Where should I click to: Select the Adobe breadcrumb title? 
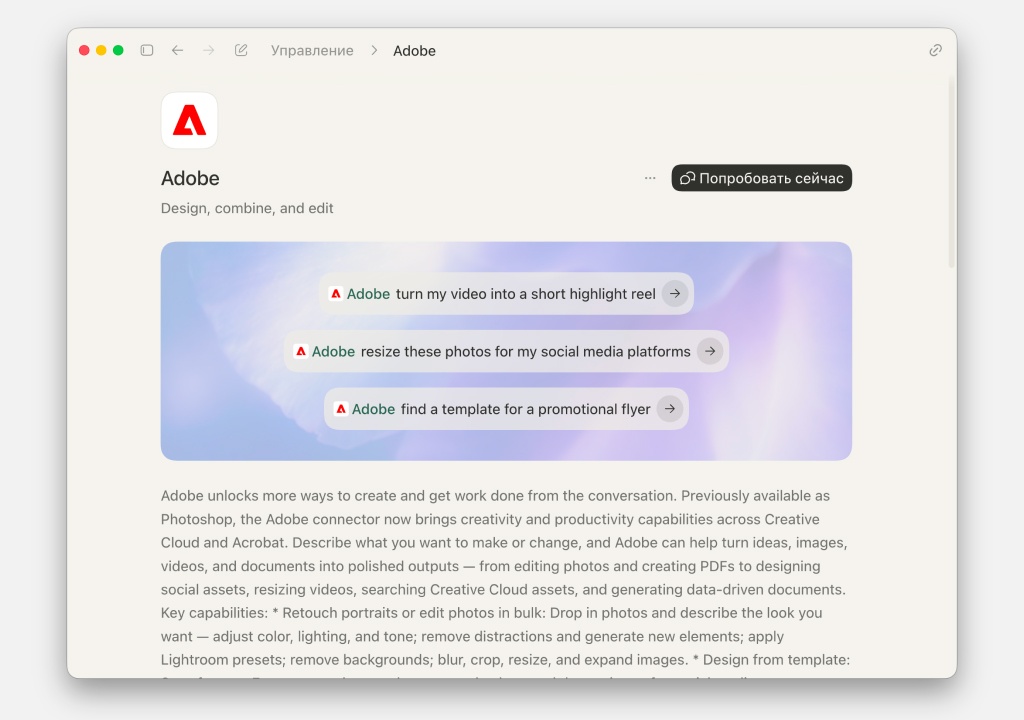[414, 50]
